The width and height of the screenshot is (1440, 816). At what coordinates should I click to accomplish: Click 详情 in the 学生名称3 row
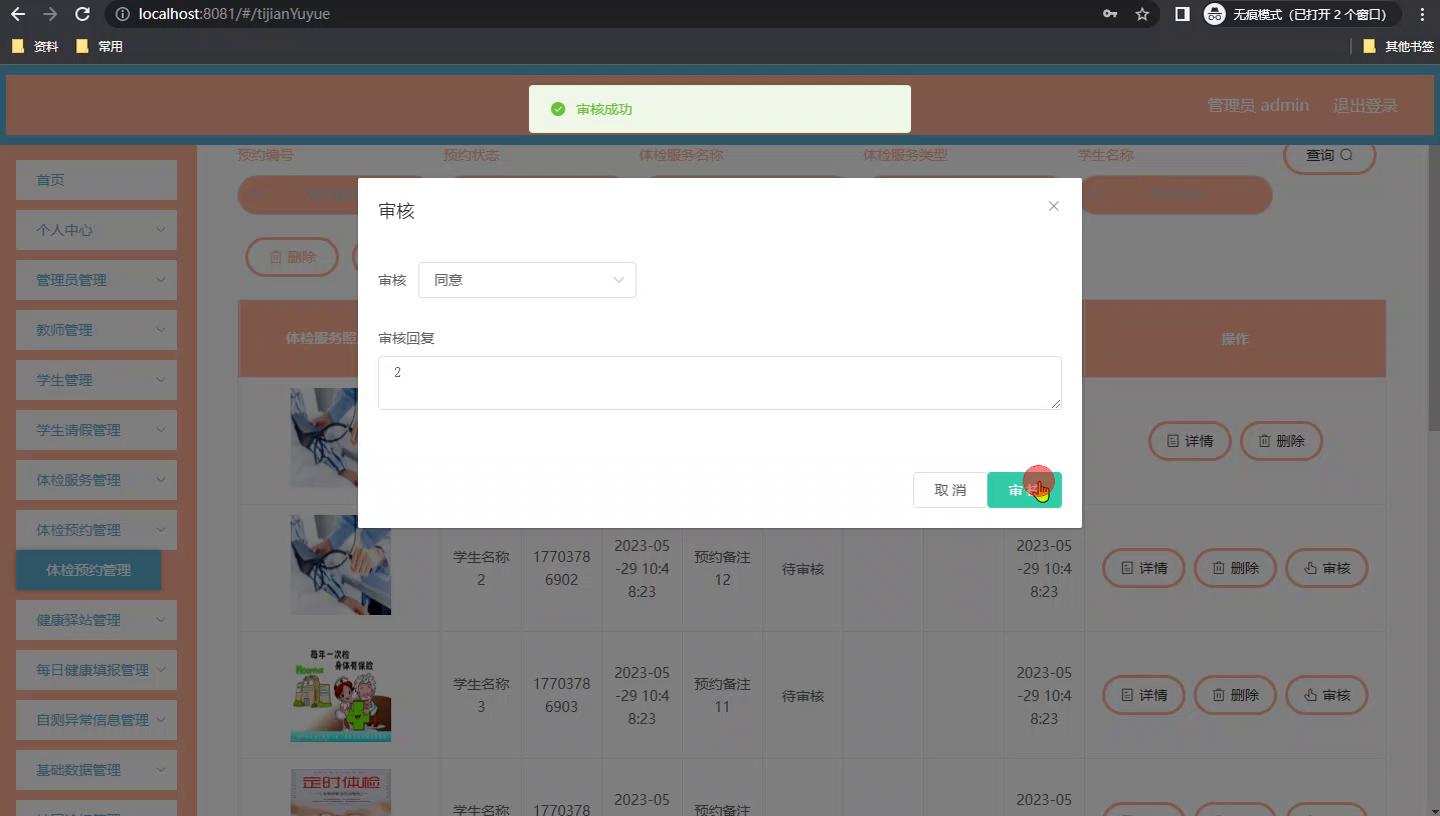click(x=1143, y=695)
